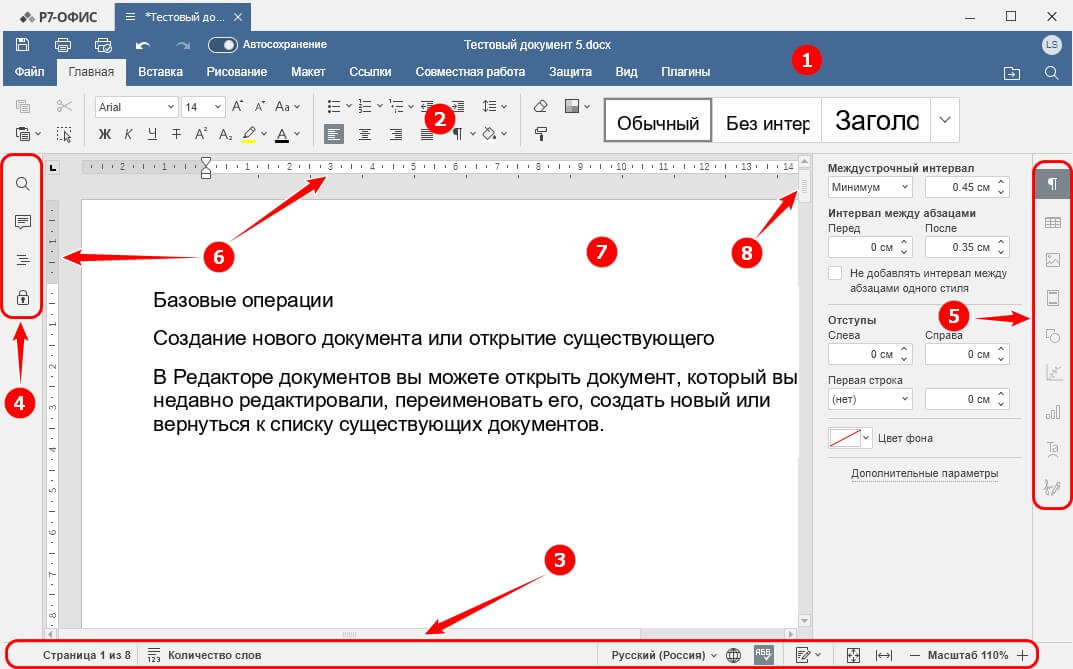Toggle italic formatting with К button

(x=128, y=134)
